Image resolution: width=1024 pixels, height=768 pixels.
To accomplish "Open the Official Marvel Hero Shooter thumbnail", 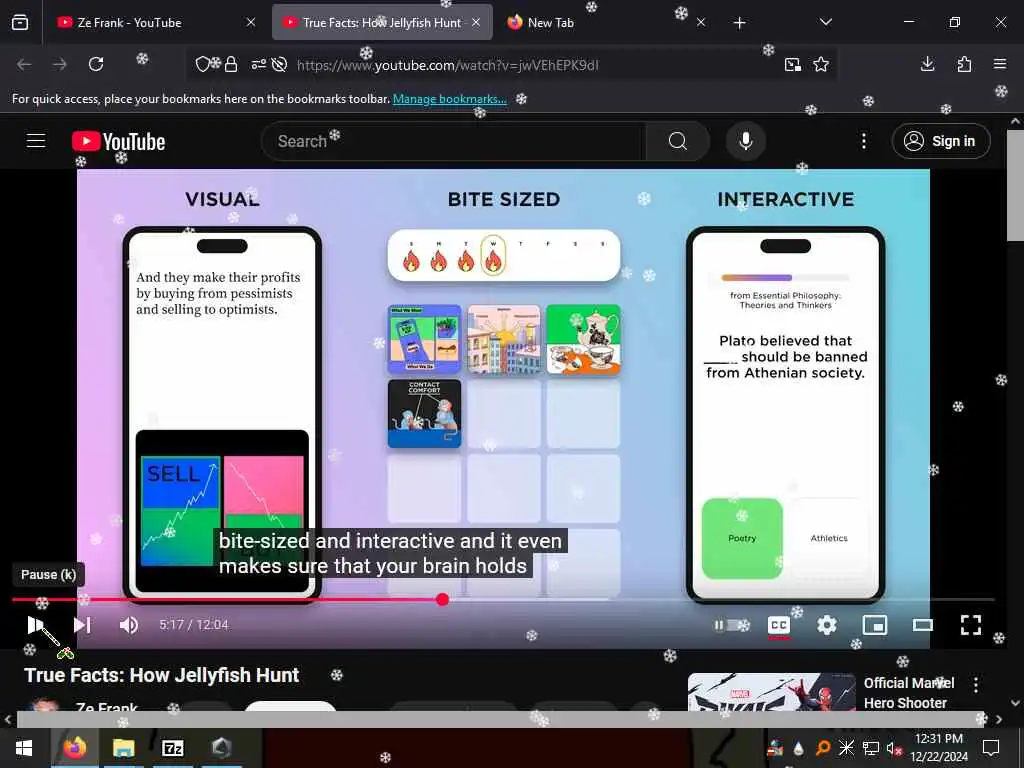I will [772, 692].
